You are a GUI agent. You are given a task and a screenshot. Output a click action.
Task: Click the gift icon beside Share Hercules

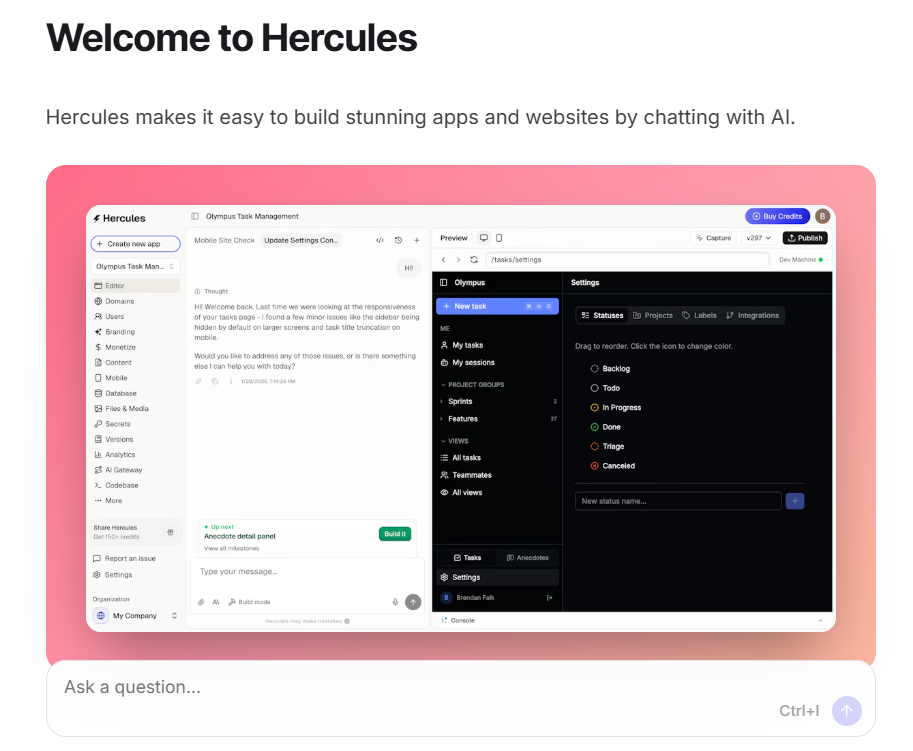170,532
